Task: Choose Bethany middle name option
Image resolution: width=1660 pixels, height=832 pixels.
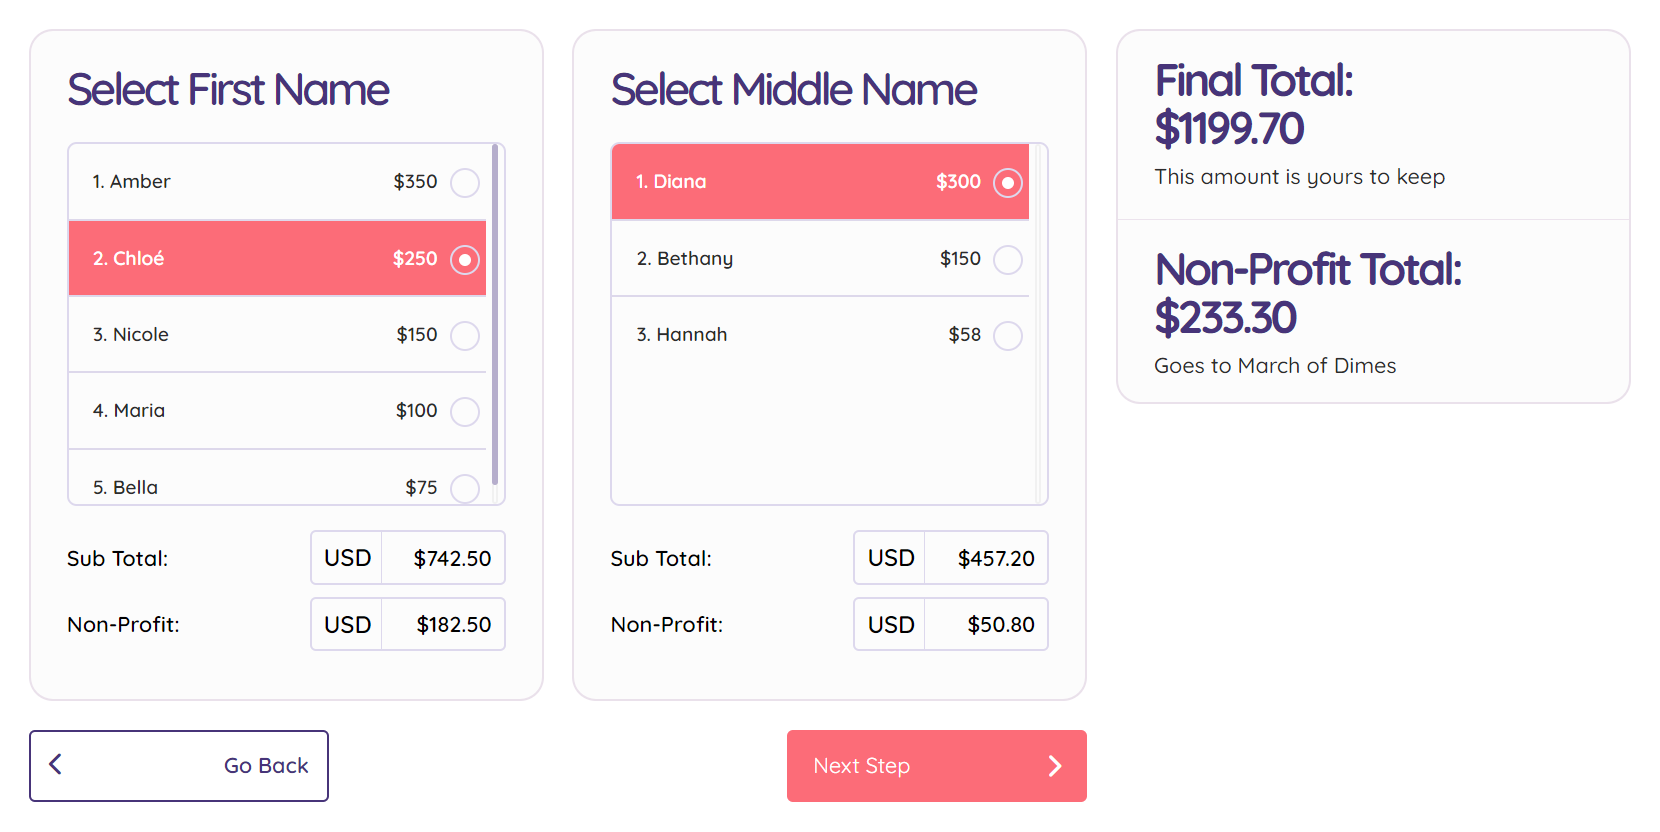Action: pos(820,258)
